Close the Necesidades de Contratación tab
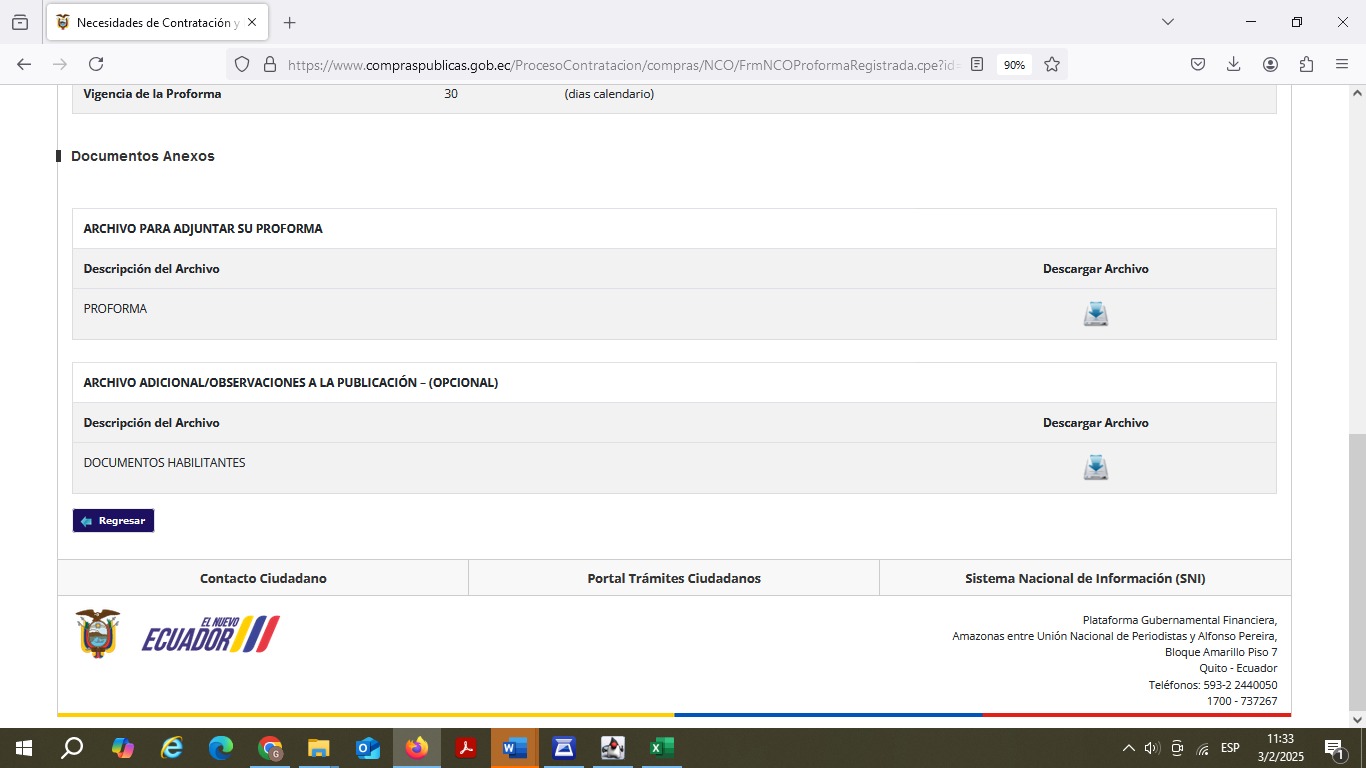The image size is (1366, 768). [x=252, y=22]
